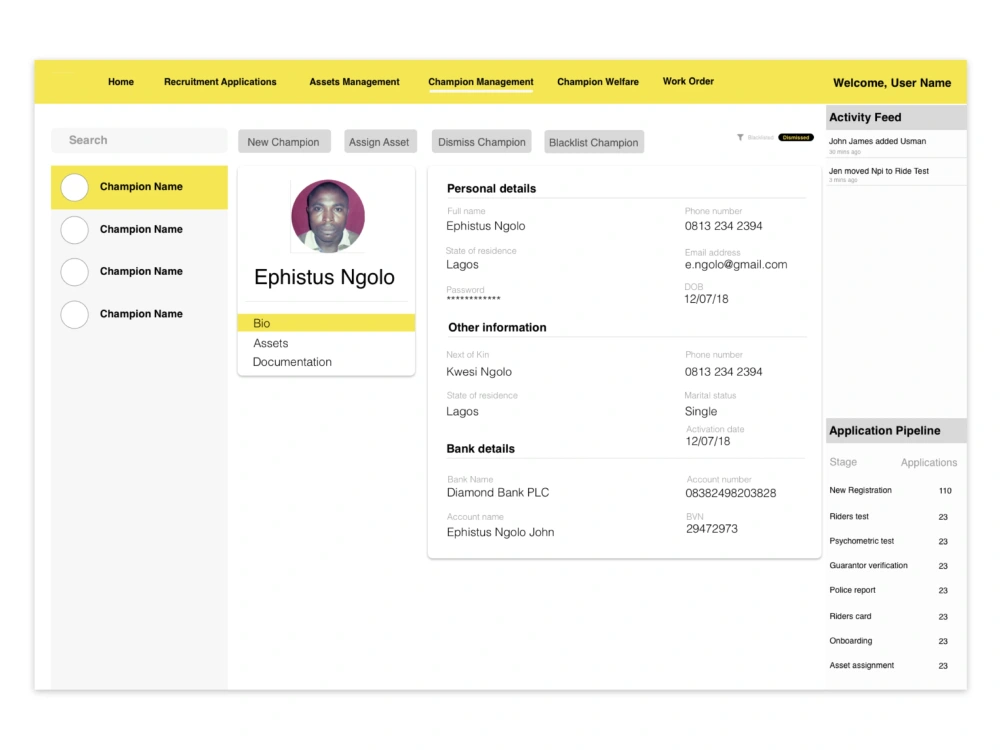
Task: Select the Riders test pipeline stage
Action: [x=849, y=516]
